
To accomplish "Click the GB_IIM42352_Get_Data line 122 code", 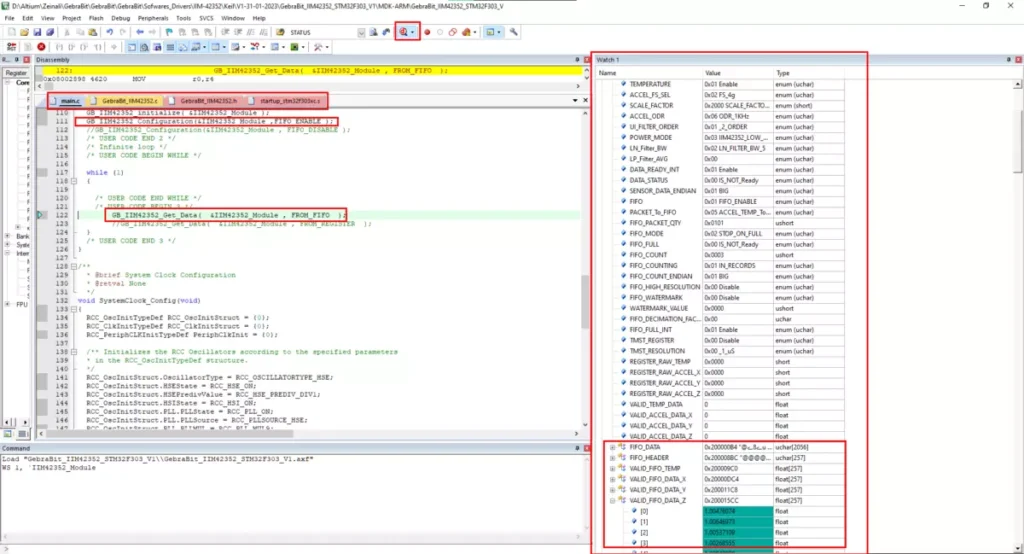I will (225, 215).
